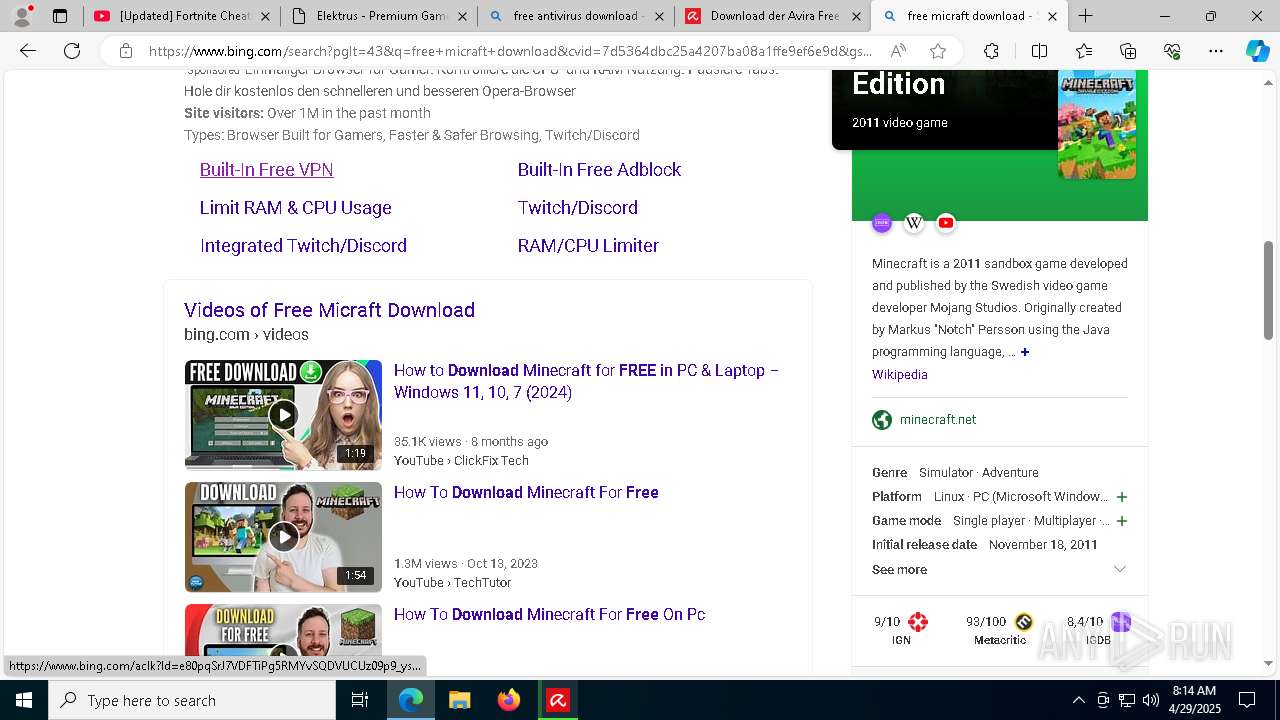The height and width of the screenshot is (720, 1280).
Task: Show hidden system tray icons
Action: [x=1078, y=700]
